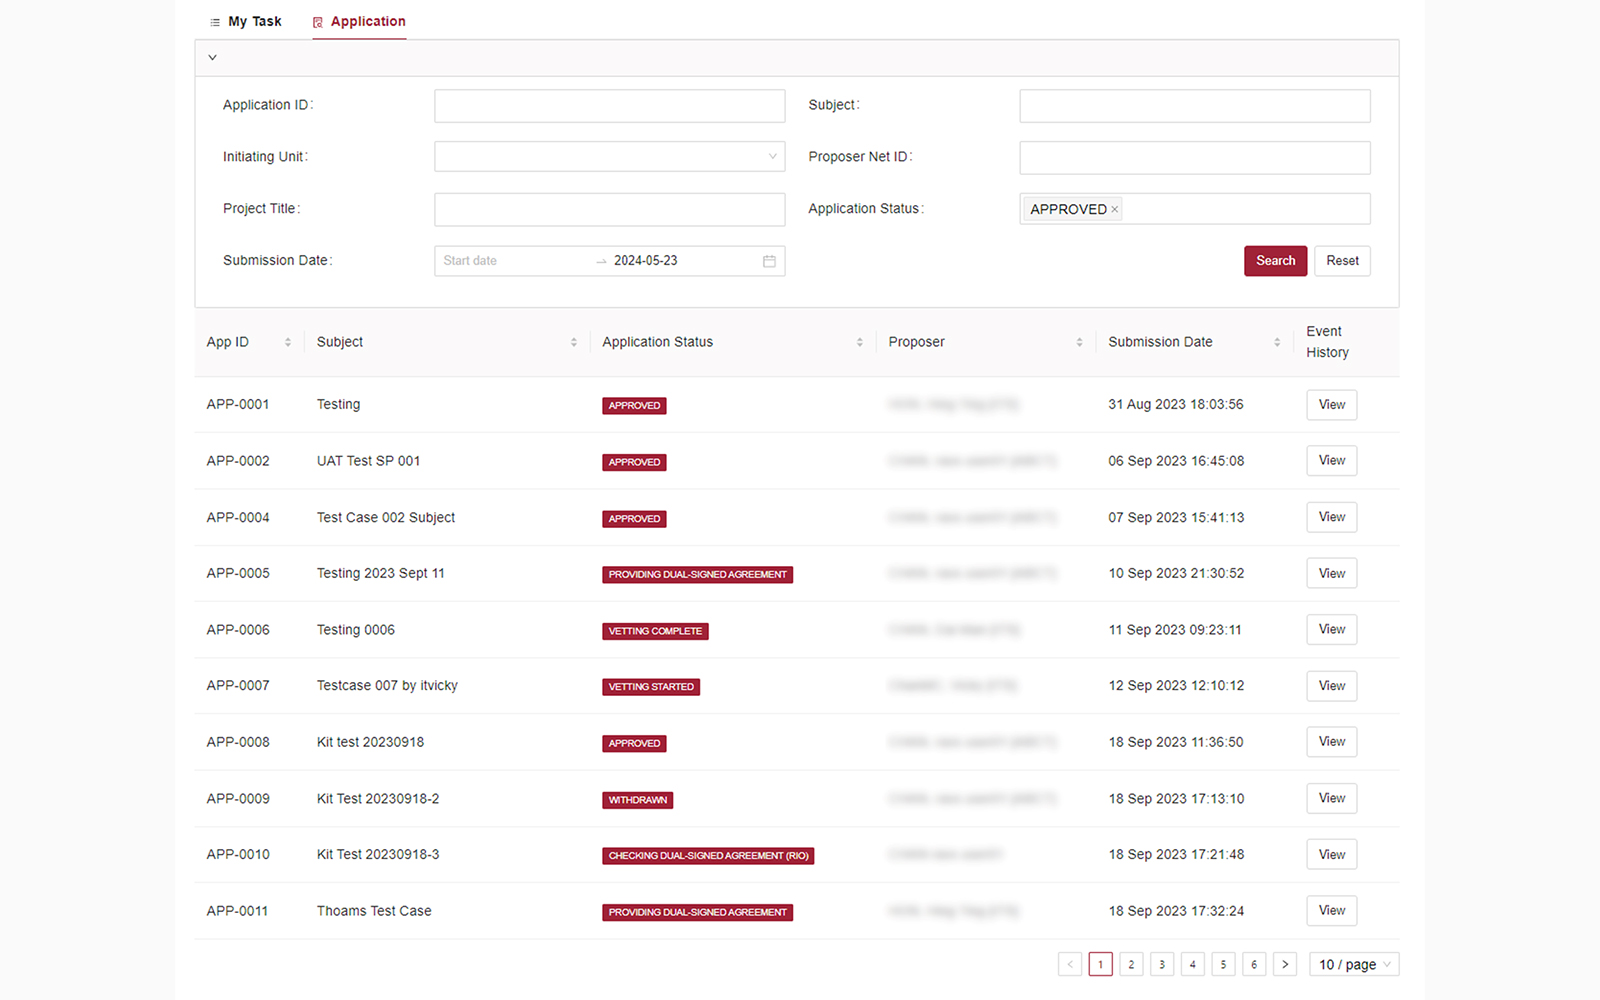Viewport: 1600px width, 1000px height.
Task: Sort table by Application Status column
Action: pos(859,342)
